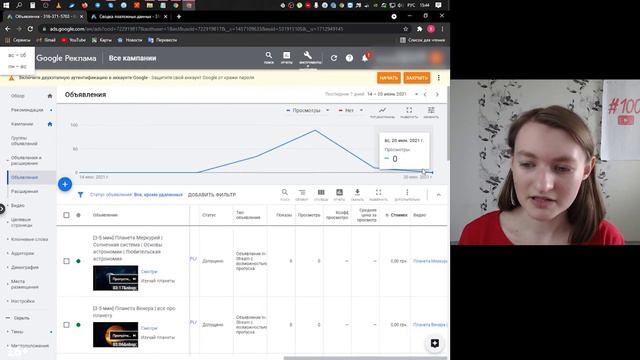Click the Планета Меркурий ad thumbnail
This screenshot has width=640, height=360.
tap(116, 278)
